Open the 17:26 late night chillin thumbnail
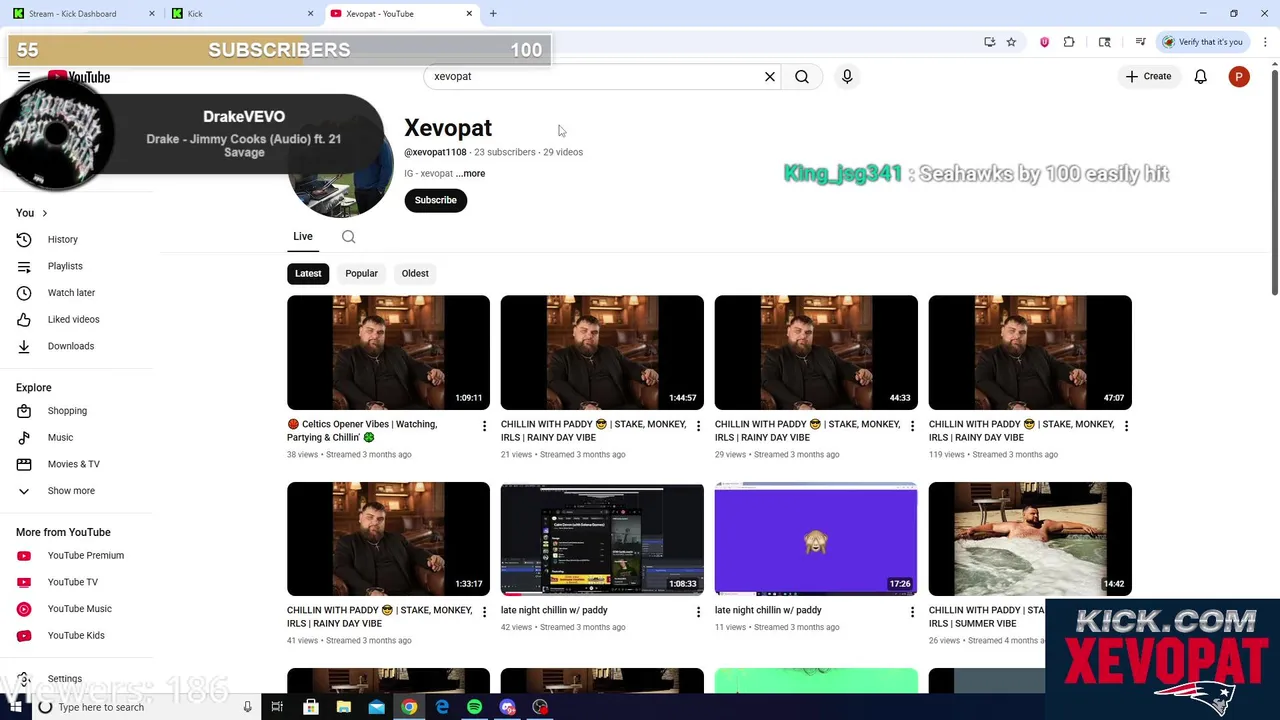 (816, 538)
